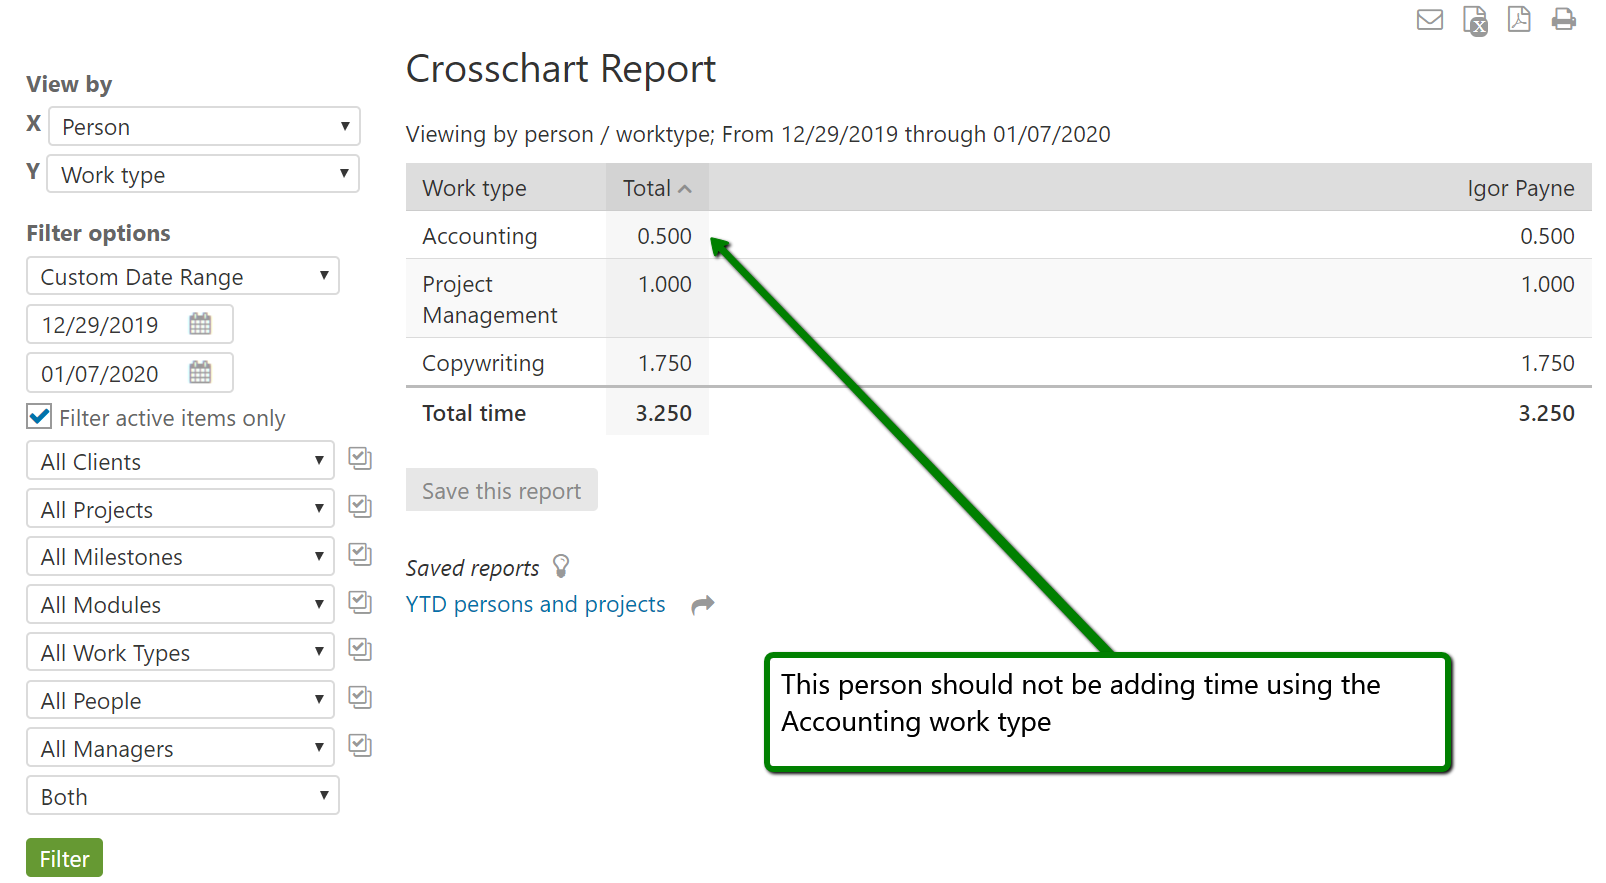Toggle Filter active items only checkbox

(40, 417)
